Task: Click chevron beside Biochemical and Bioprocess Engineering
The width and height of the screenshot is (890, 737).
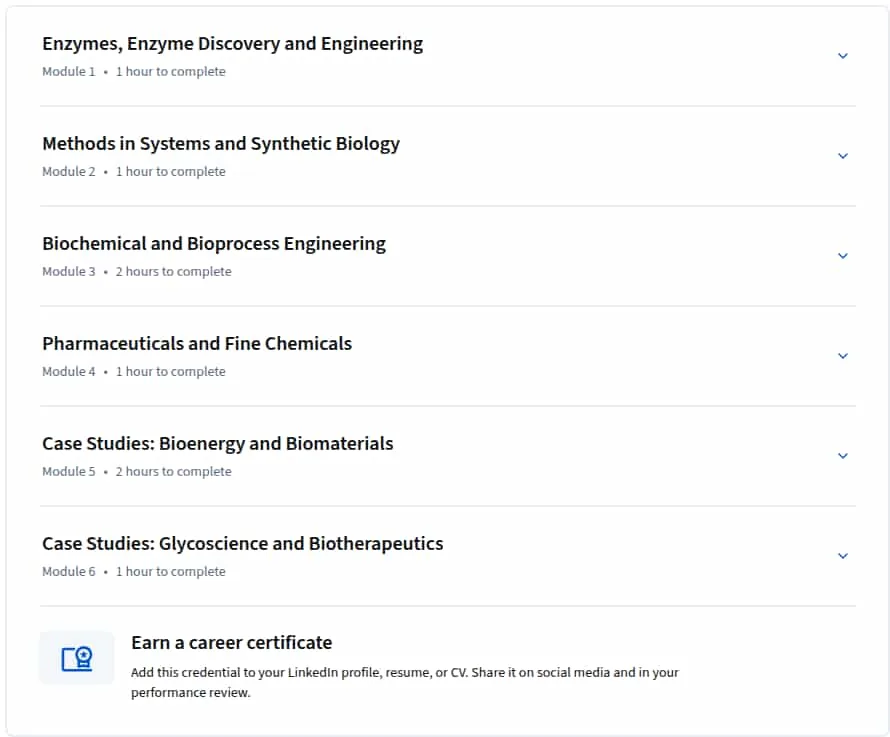Action: click(x=842, y=256)
